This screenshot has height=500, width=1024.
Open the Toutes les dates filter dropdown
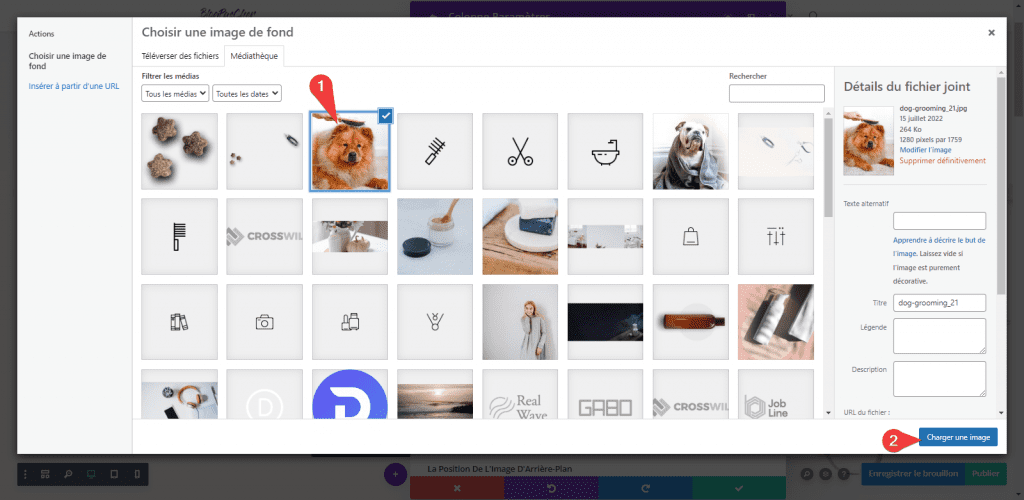[x=247, y=93]
